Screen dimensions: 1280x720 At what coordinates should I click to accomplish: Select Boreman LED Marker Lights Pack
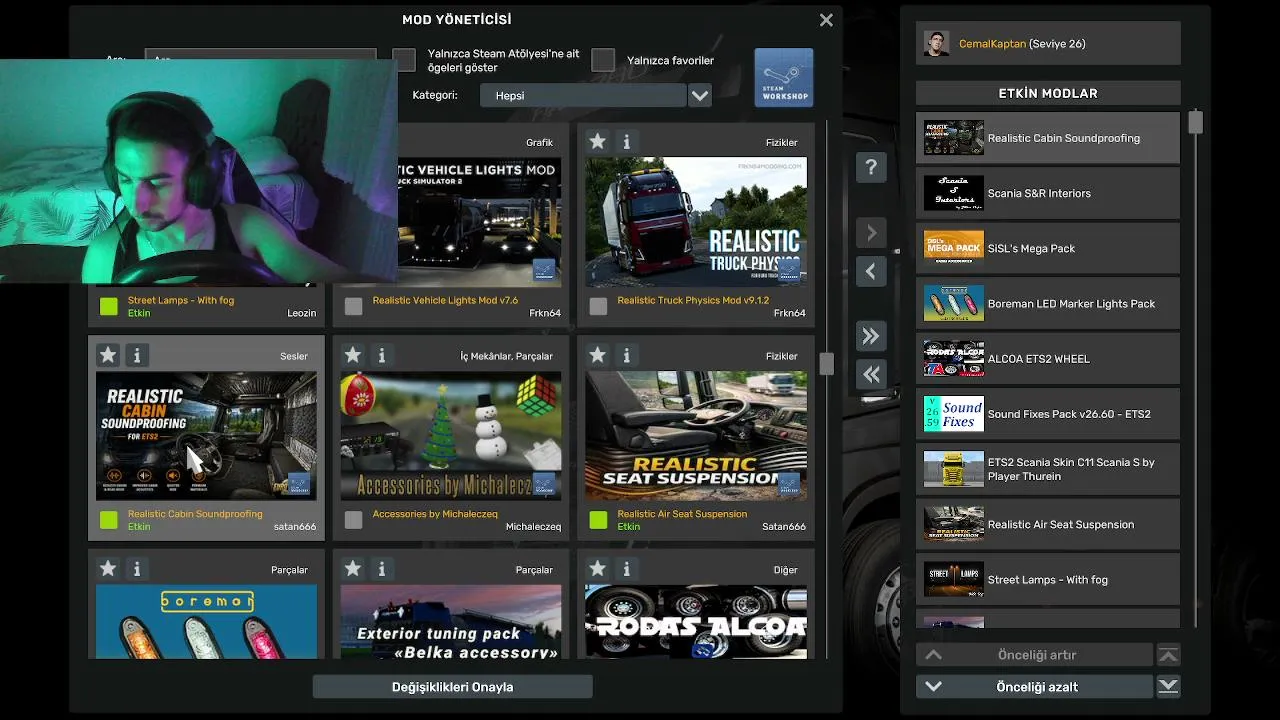[x=1048, y=303]
